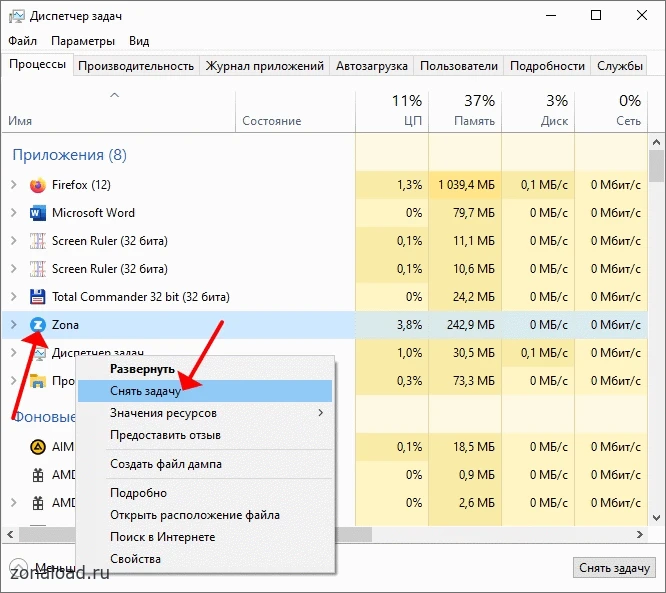The height and width of the screenshot is (593, 666).
Task: Click the AIM background process icon
Action: pos(38,447)
